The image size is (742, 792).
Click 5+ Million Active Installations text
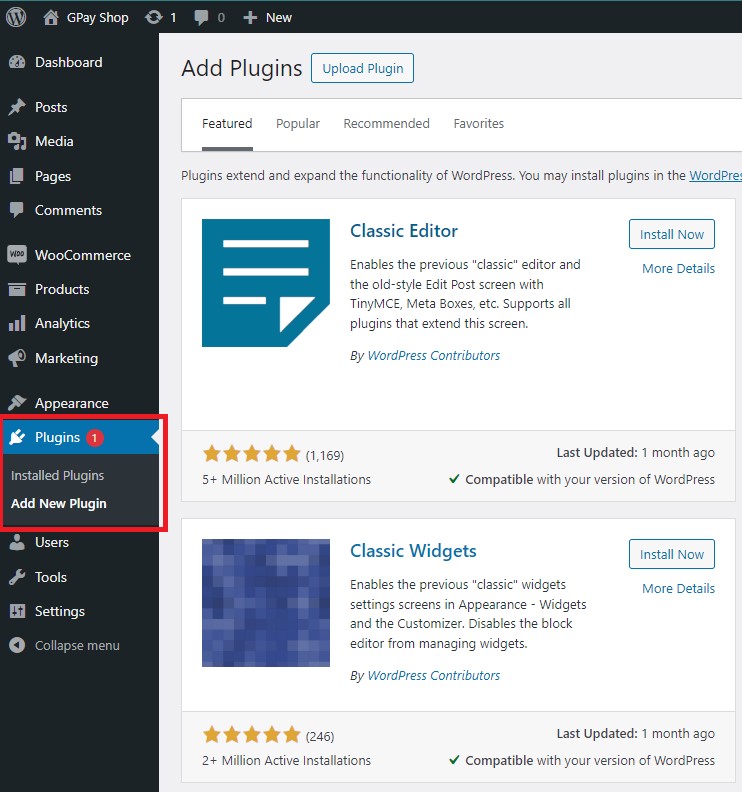(x=286, y=479)
